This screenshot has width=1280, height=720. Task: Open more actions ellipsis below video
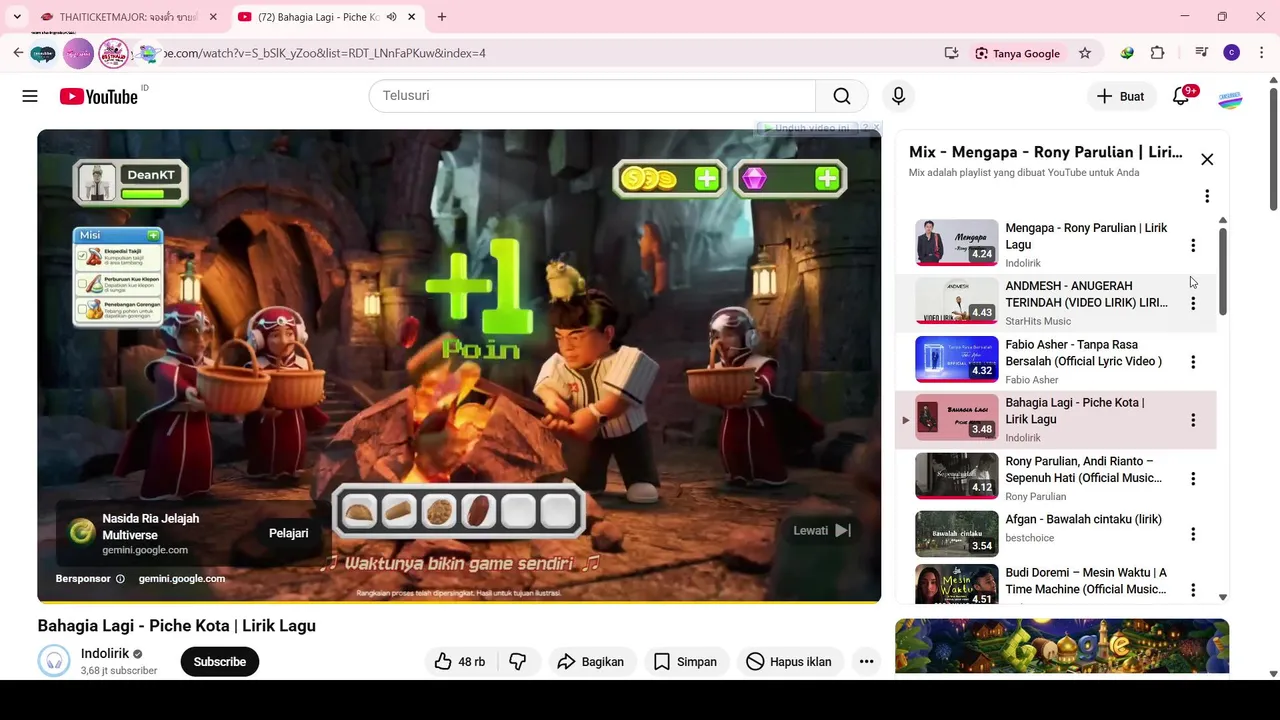point(866,662)
